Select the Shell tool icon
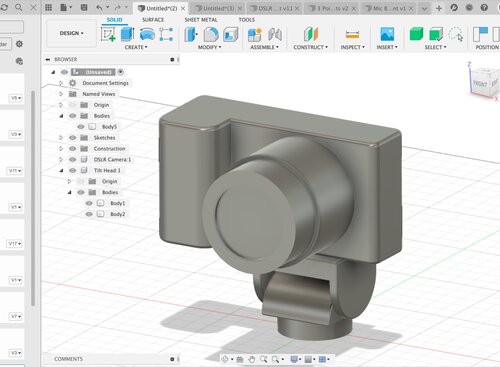Image resolution: width=500 pixels, height=367 pixels. pos(231,34)
